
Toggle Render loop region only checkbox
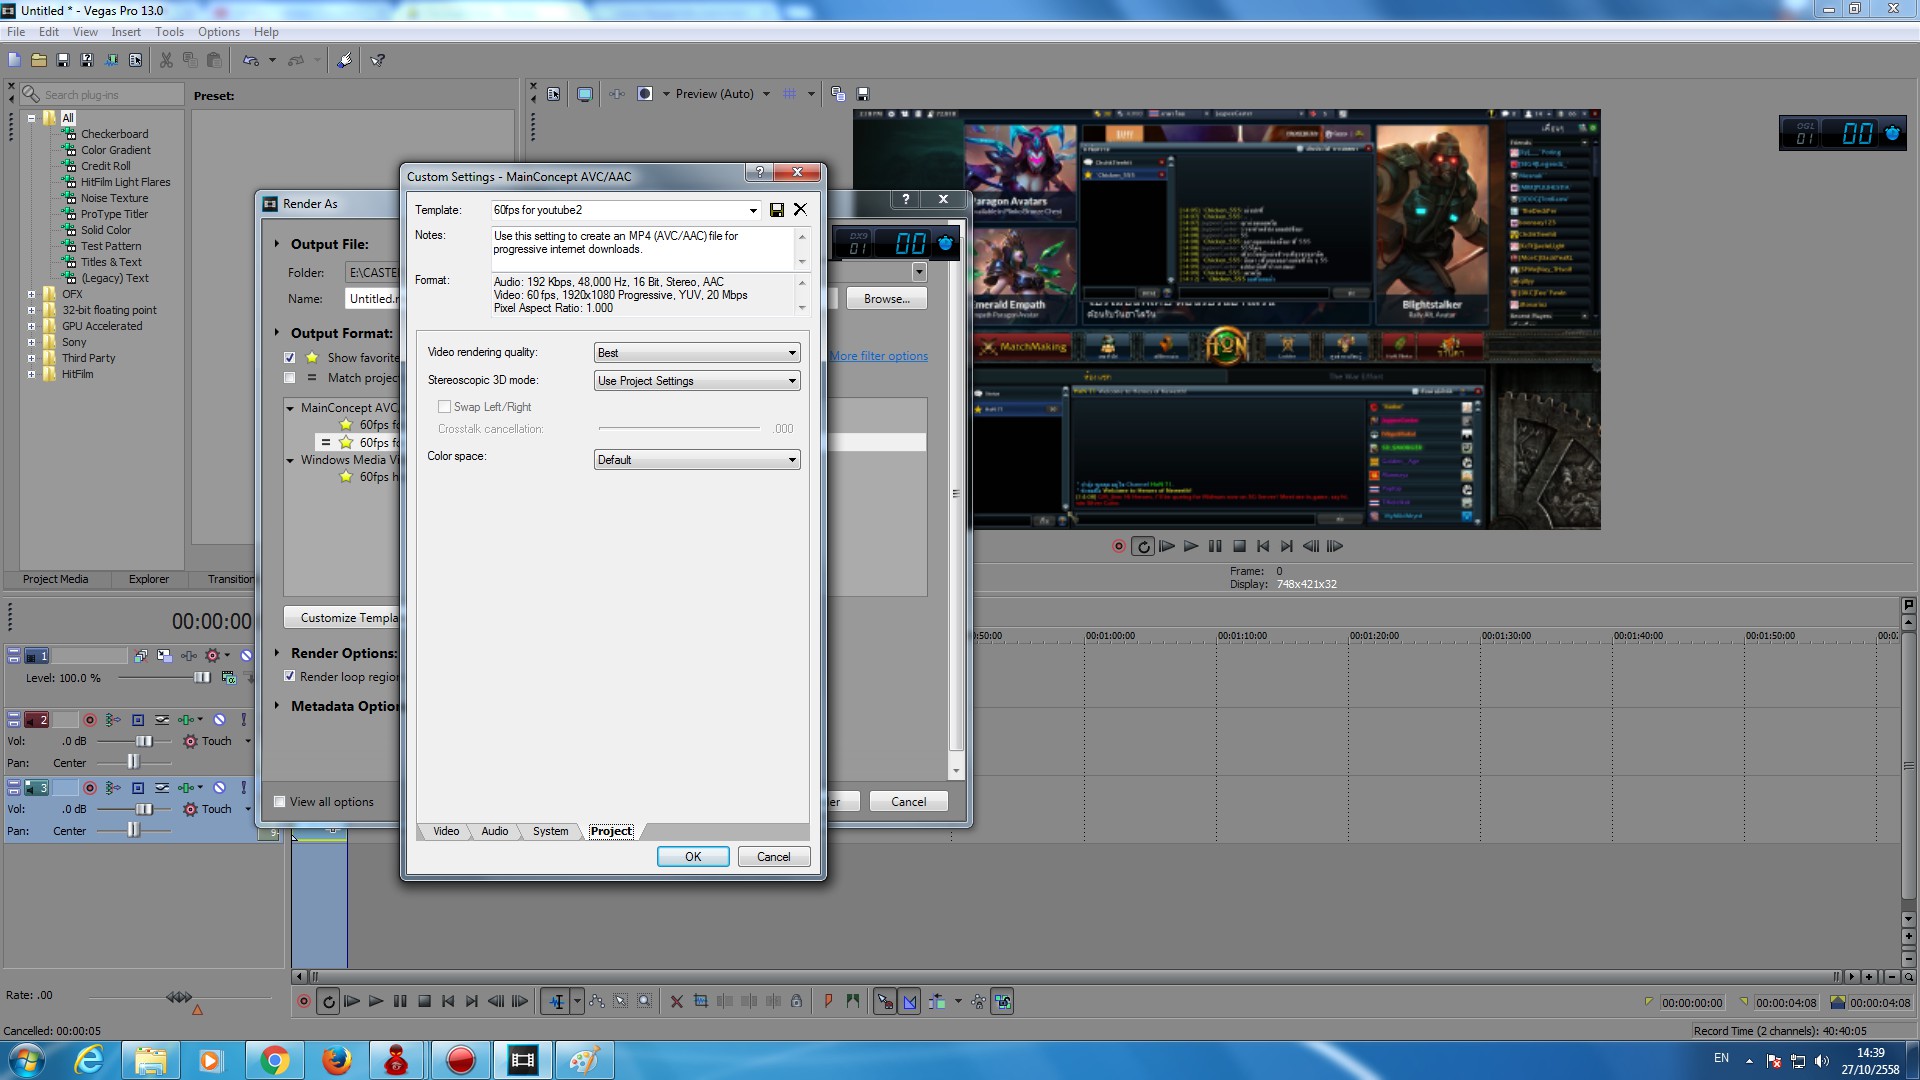pos(290,677)
